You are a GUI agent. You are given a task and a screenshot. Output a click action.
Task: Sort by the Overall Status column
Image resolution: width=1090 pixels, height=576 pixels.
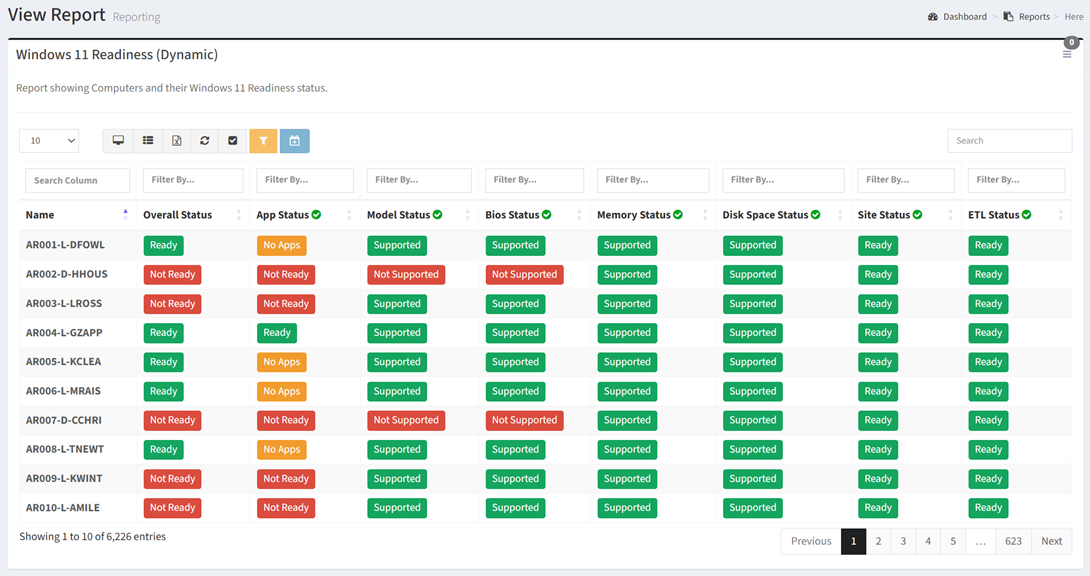click(x=177, y=215)
